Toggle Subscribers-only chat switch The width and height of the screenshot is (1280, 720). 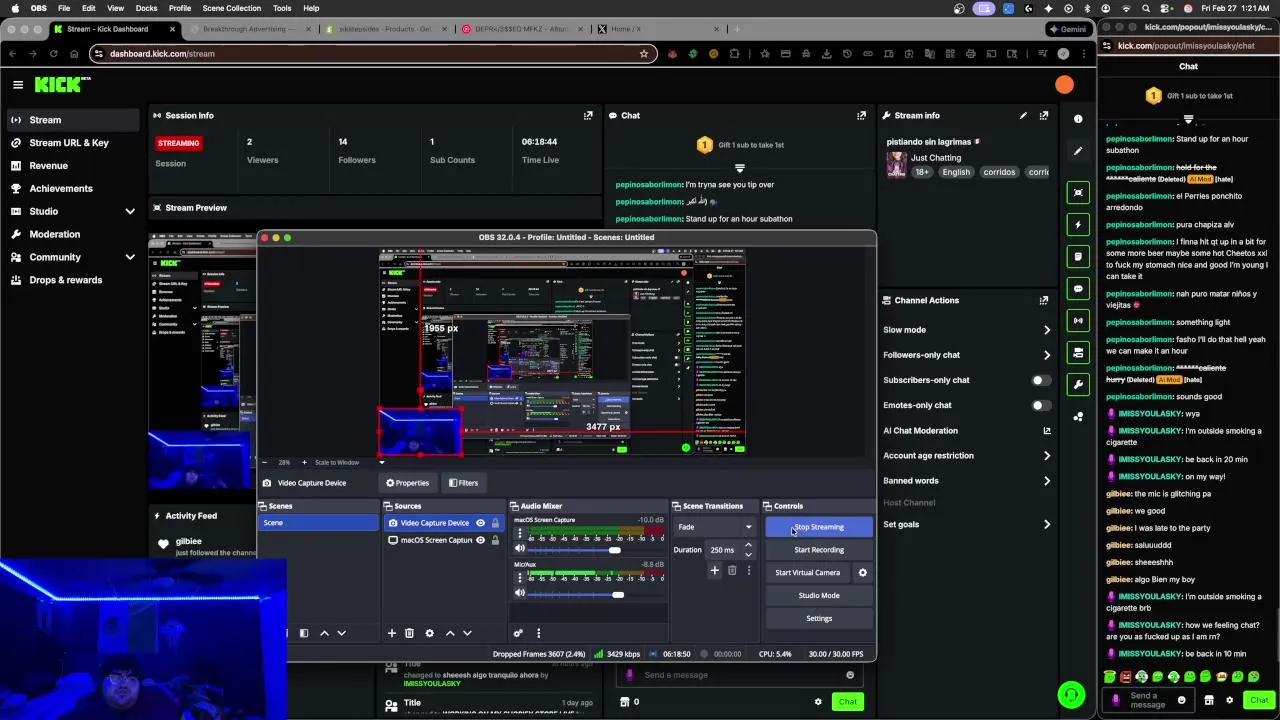1041,380
